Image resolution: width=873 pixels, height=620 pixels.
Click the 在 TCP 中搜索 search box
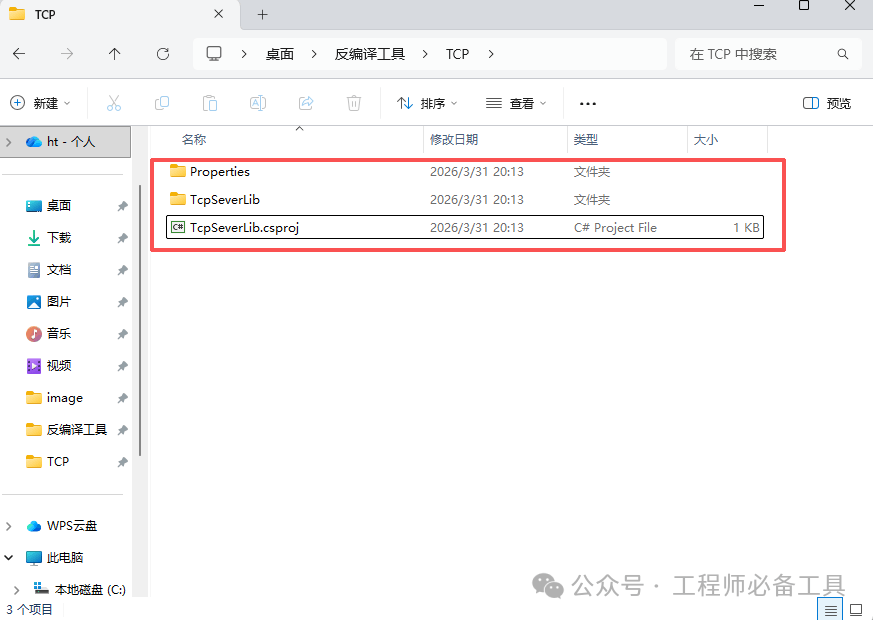(760, 54)
